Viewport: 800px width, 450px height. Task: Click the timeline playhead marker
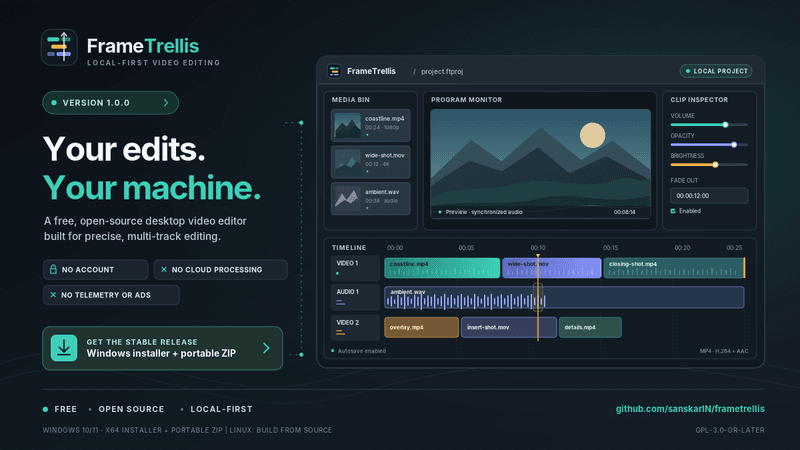(538, 256)
